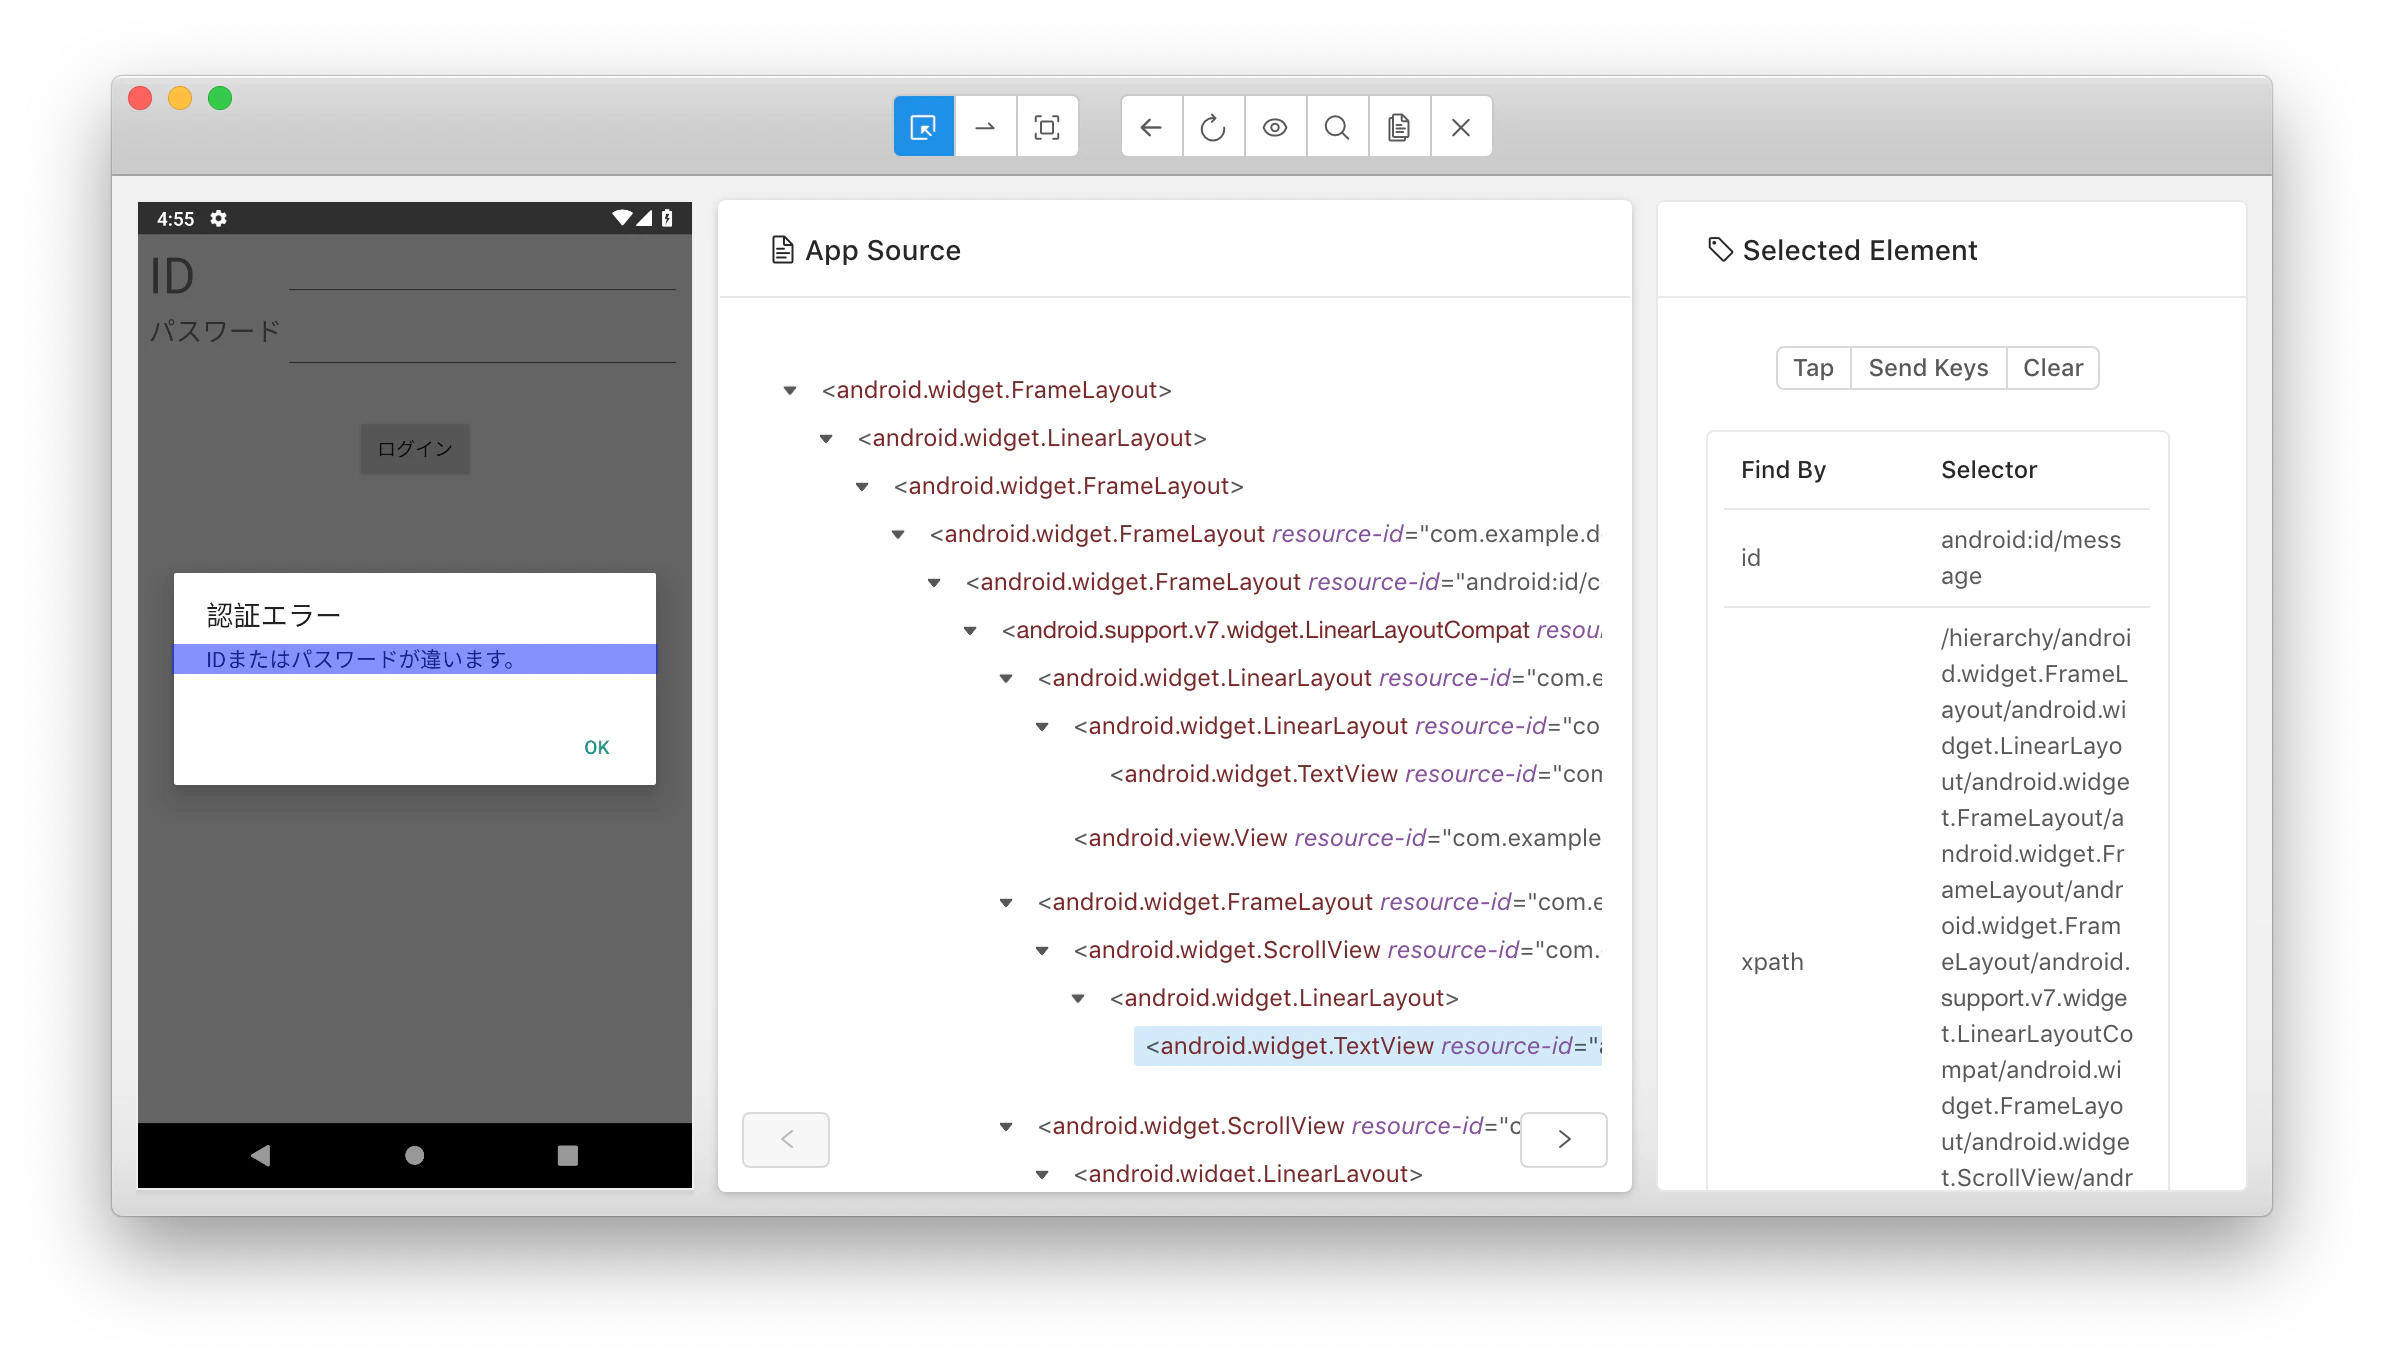Click the パスワード input field on device
This screenshot has width=2384, height=1364.
coord(482,340)
